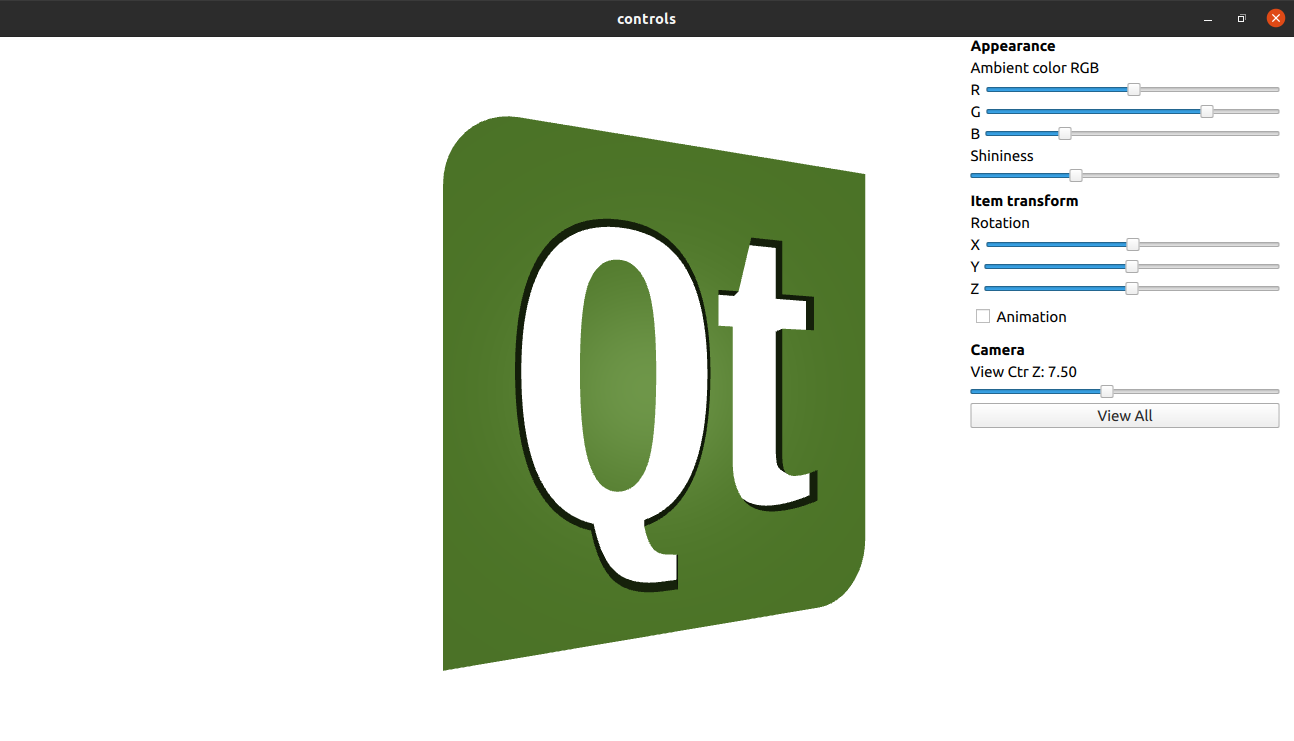Click the Camera section heading
This screenshot has width=1294, height=741.
998,350
